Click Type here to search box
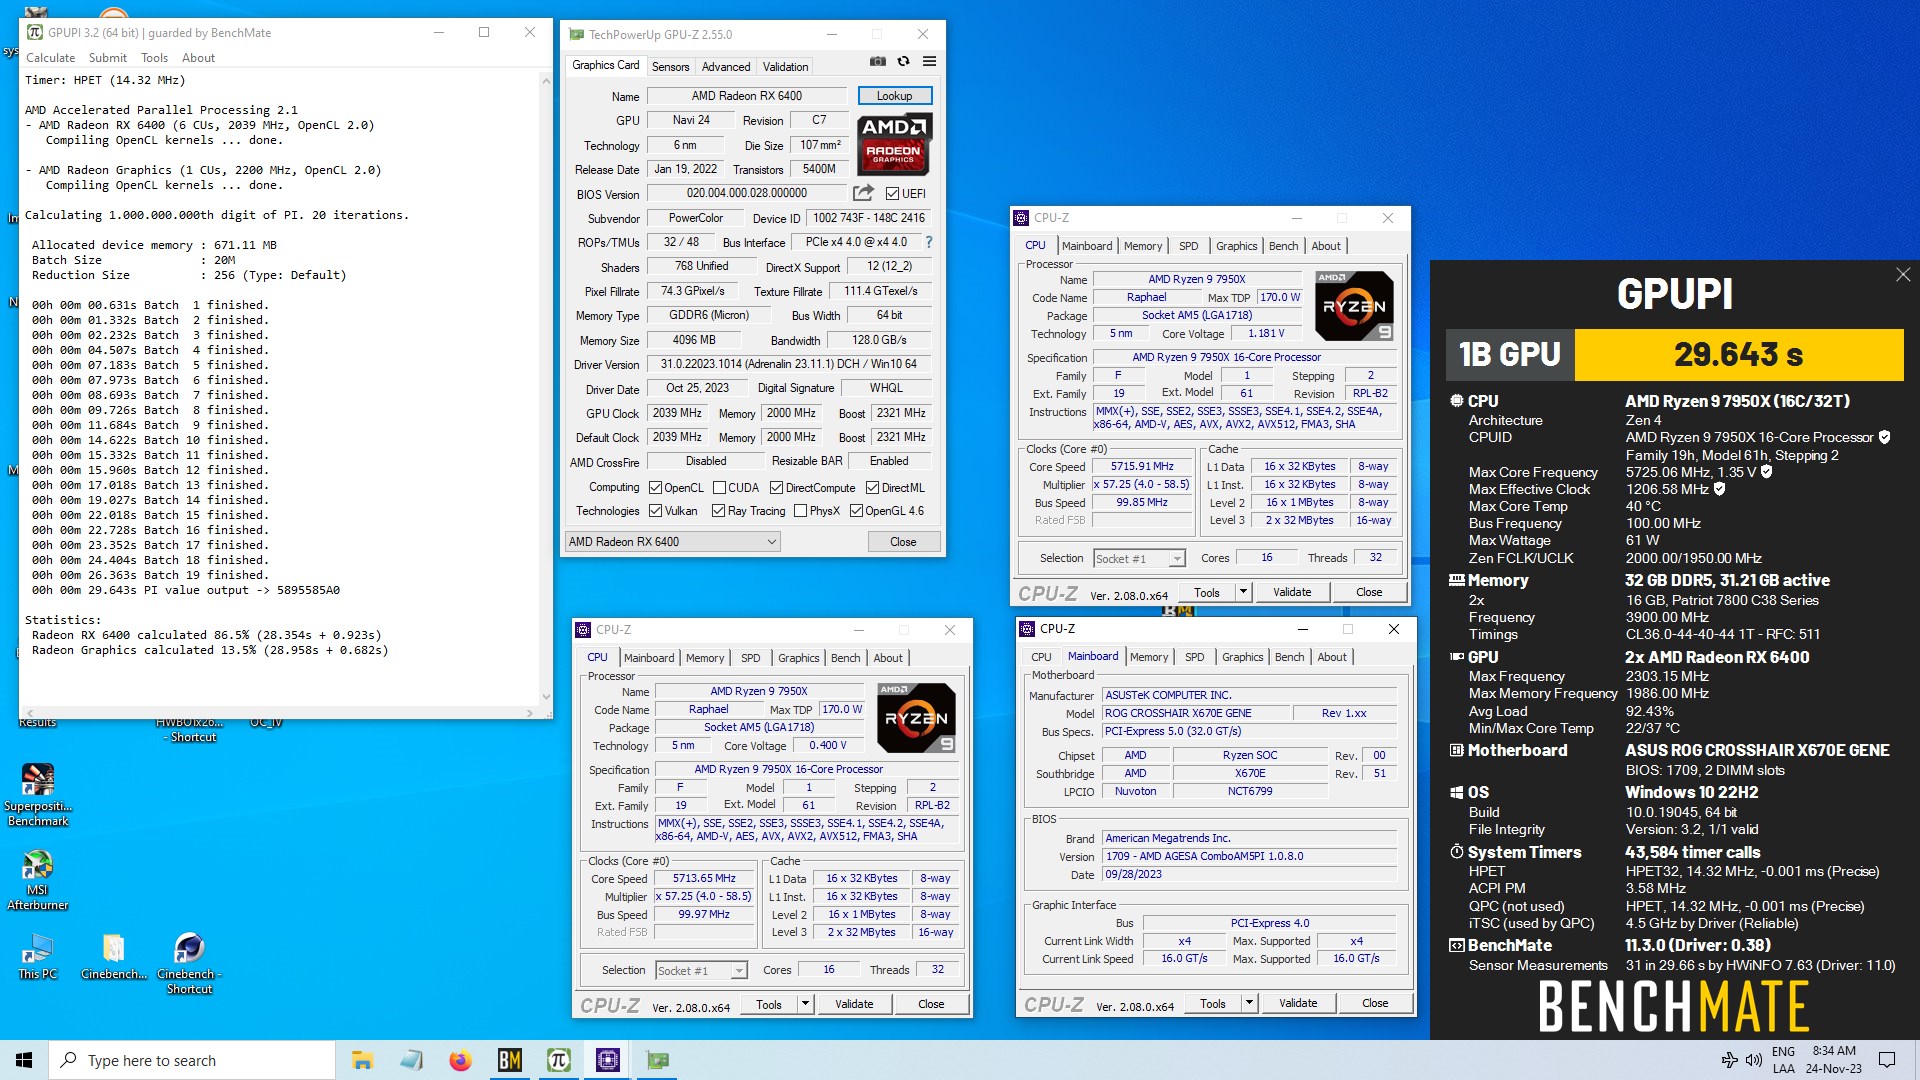The height and width of the screenshot is (1080, 1920). [x=192, y=1060]
